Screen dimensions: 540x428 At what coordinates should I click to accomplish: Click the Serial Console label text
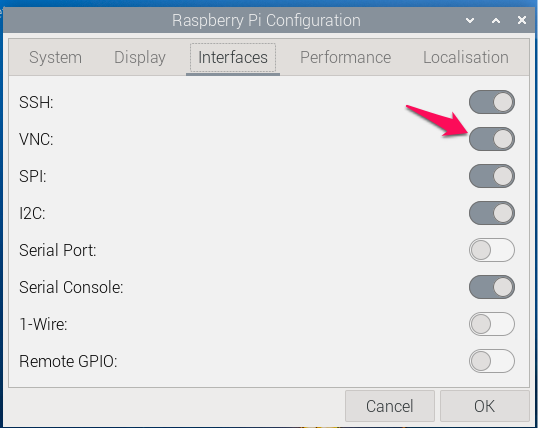click(x=71, y=287)
